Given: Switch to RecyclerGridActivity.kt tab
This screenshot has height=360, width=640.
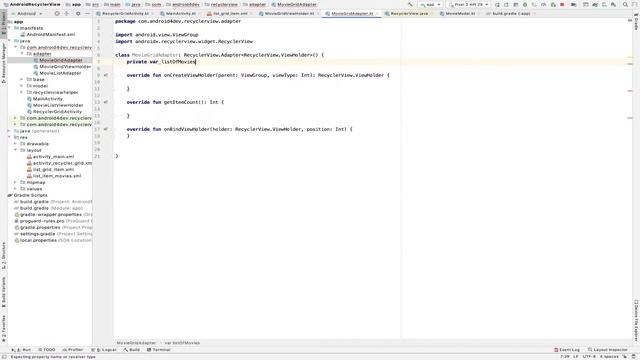Looking at the screenshot, I should [125, 13].
